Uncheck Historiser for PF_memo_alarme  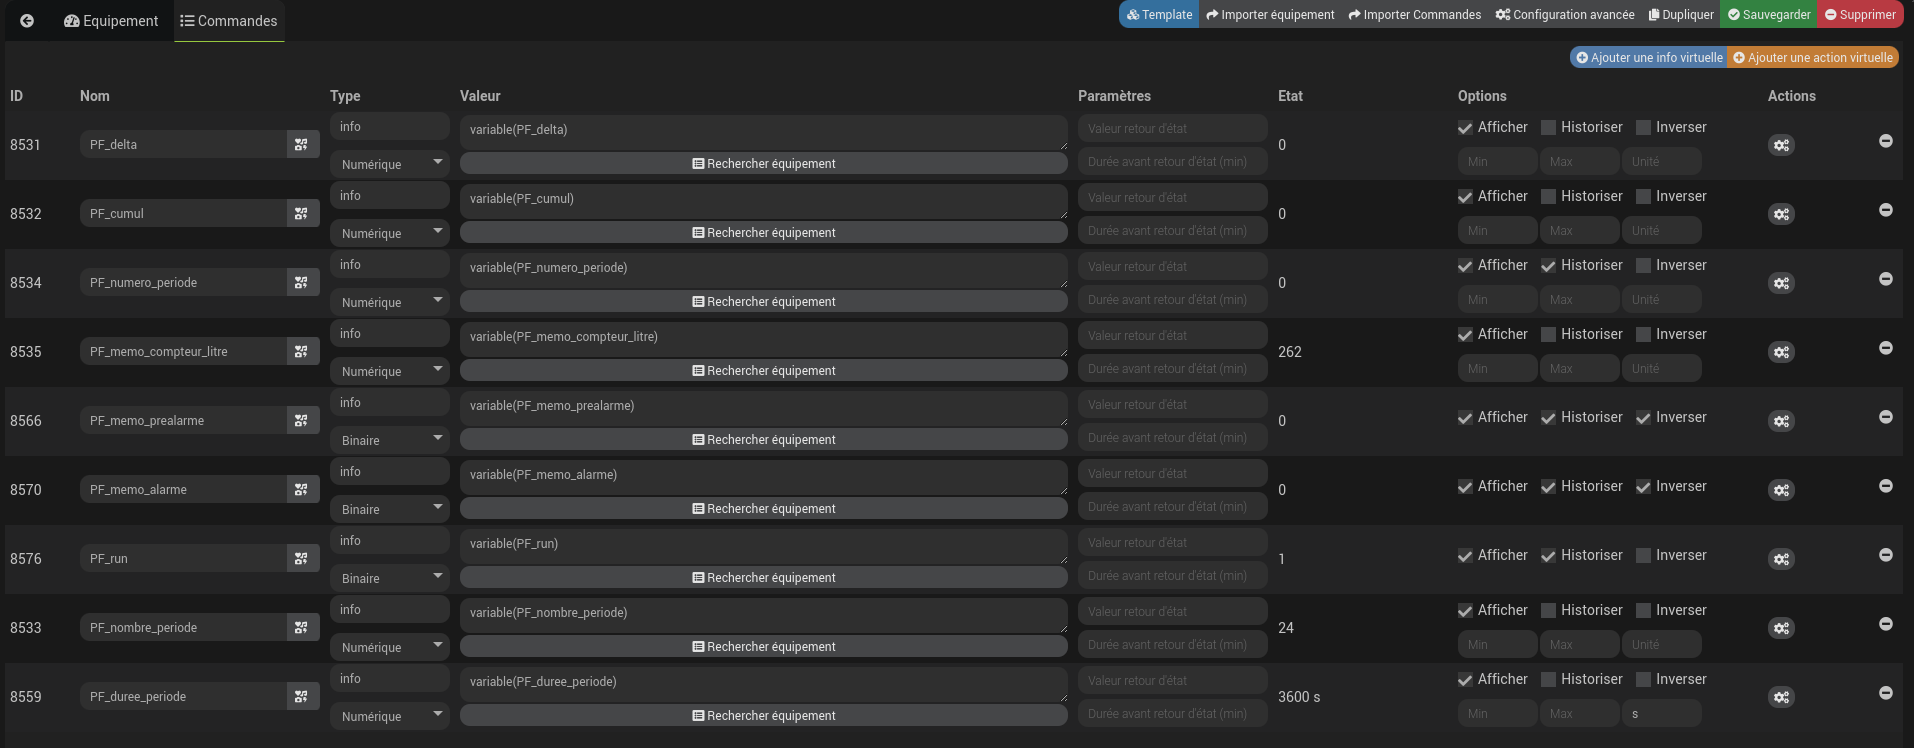click(1548, 487)
